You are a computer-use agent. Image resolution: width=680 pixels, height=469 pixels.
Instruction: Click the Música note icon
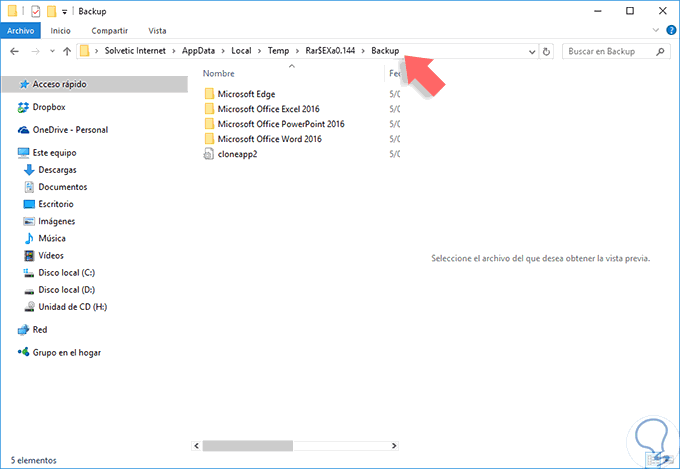point(29,238)
